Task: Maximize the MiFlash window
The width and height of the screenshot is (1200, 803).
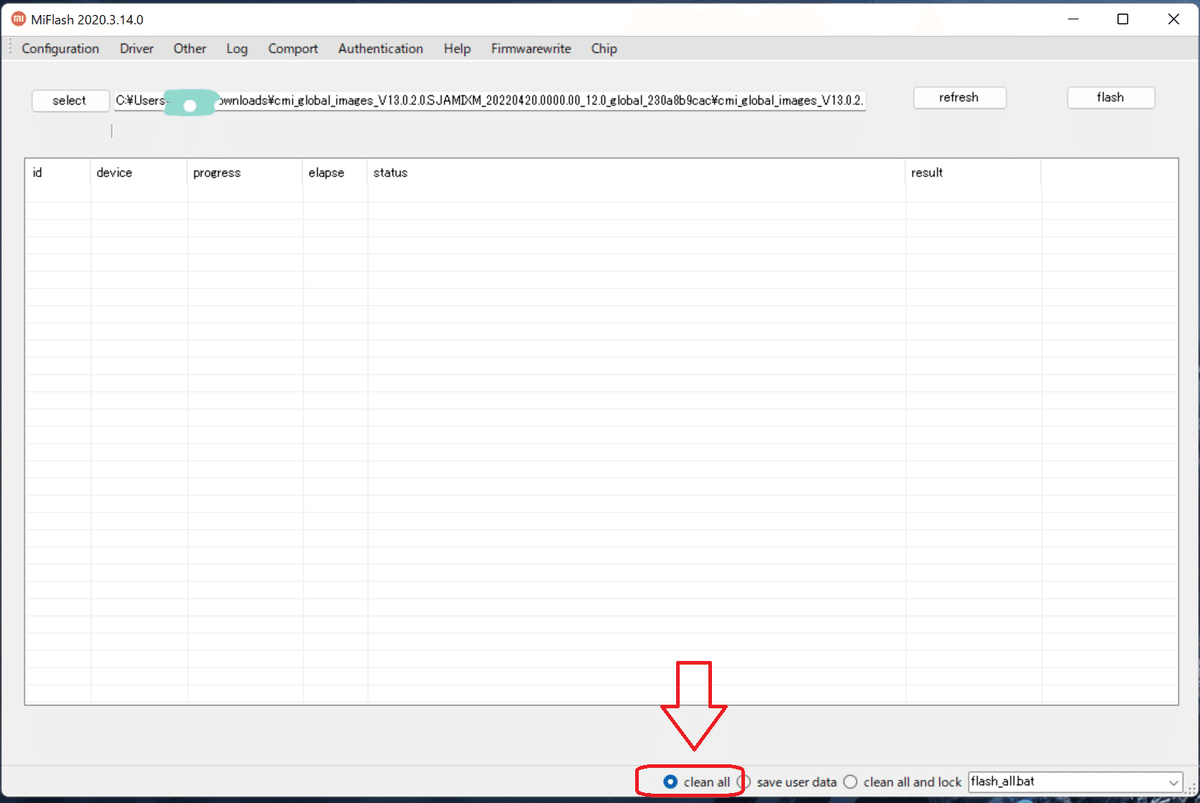Action: (x=1123, y=19)
